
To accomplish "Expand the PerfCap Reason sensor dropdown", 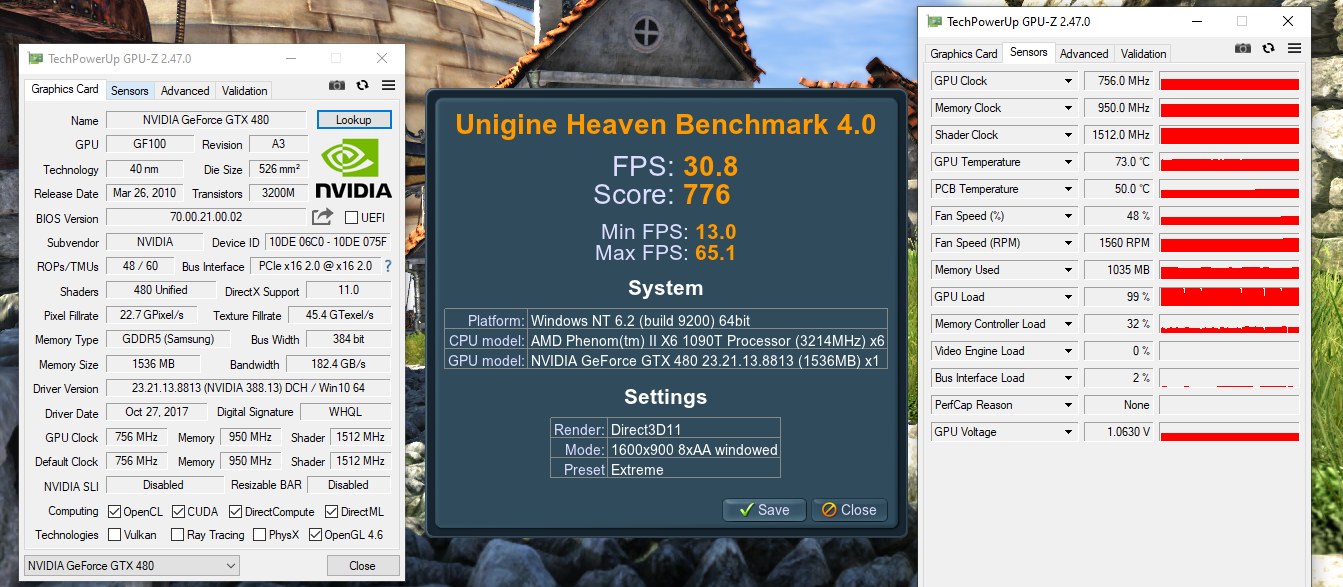I will (x=1068, y=405).
